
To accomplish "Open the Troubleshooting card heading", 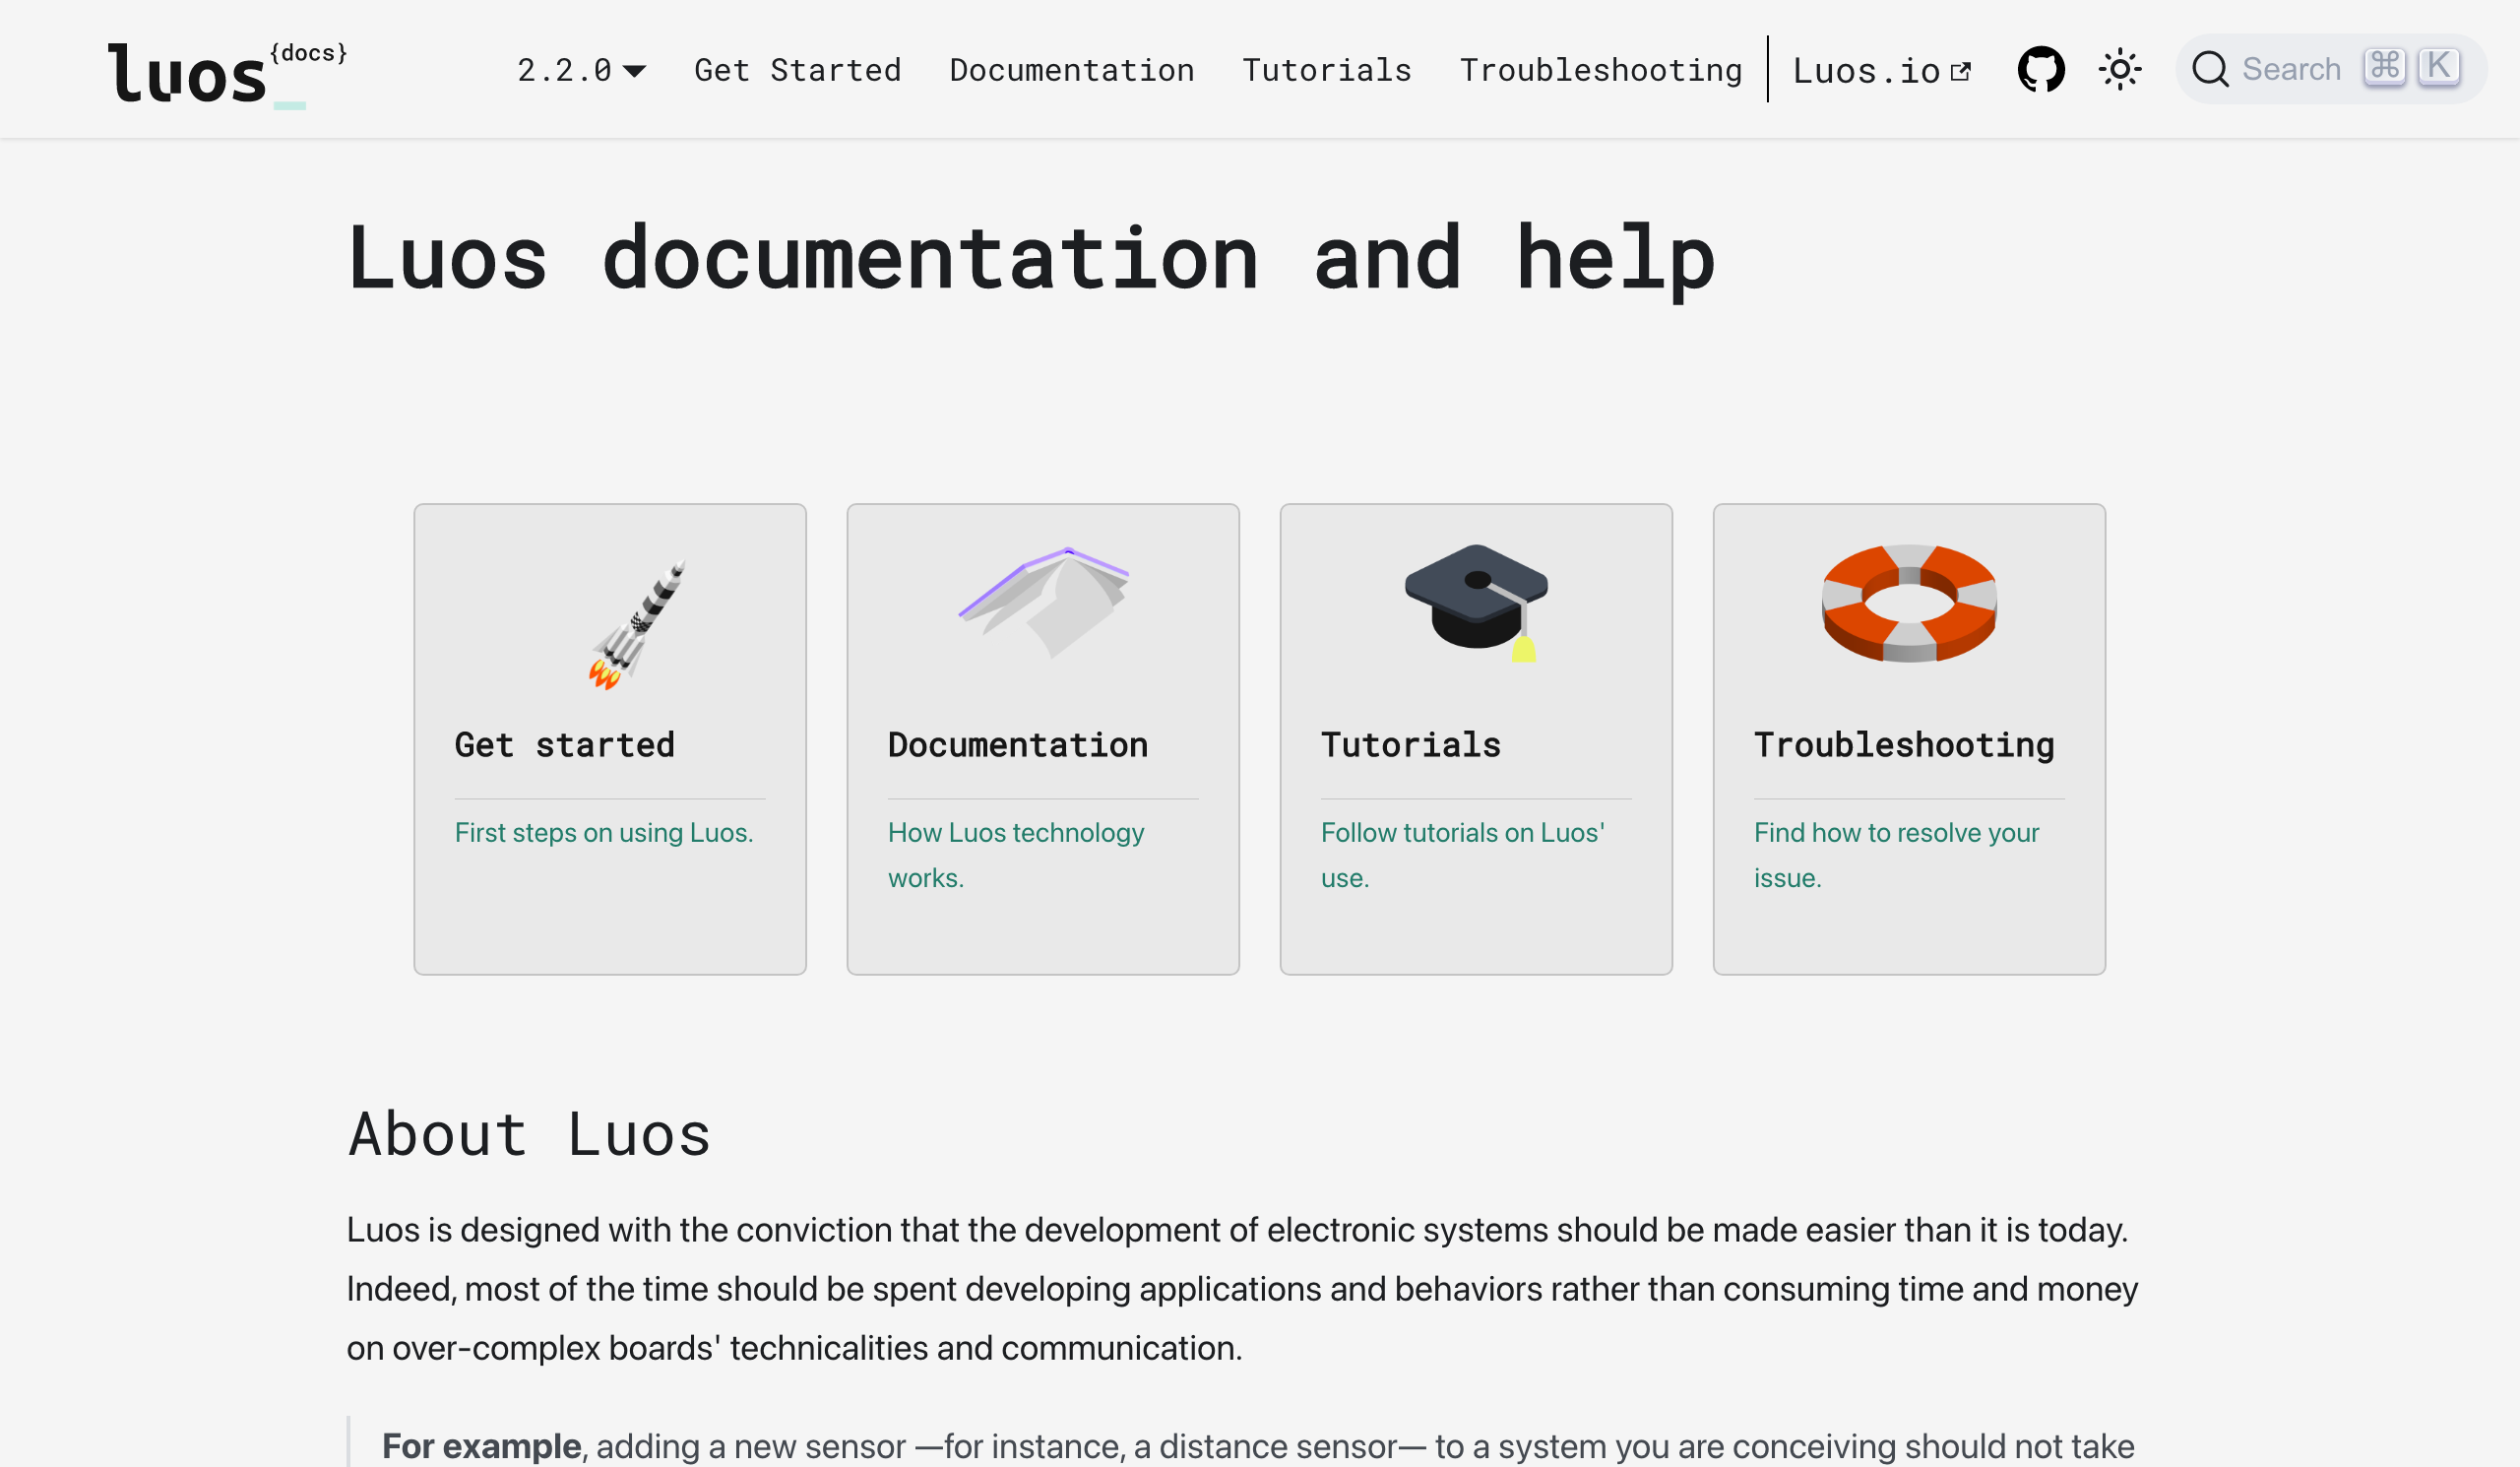I will 1903,745.
